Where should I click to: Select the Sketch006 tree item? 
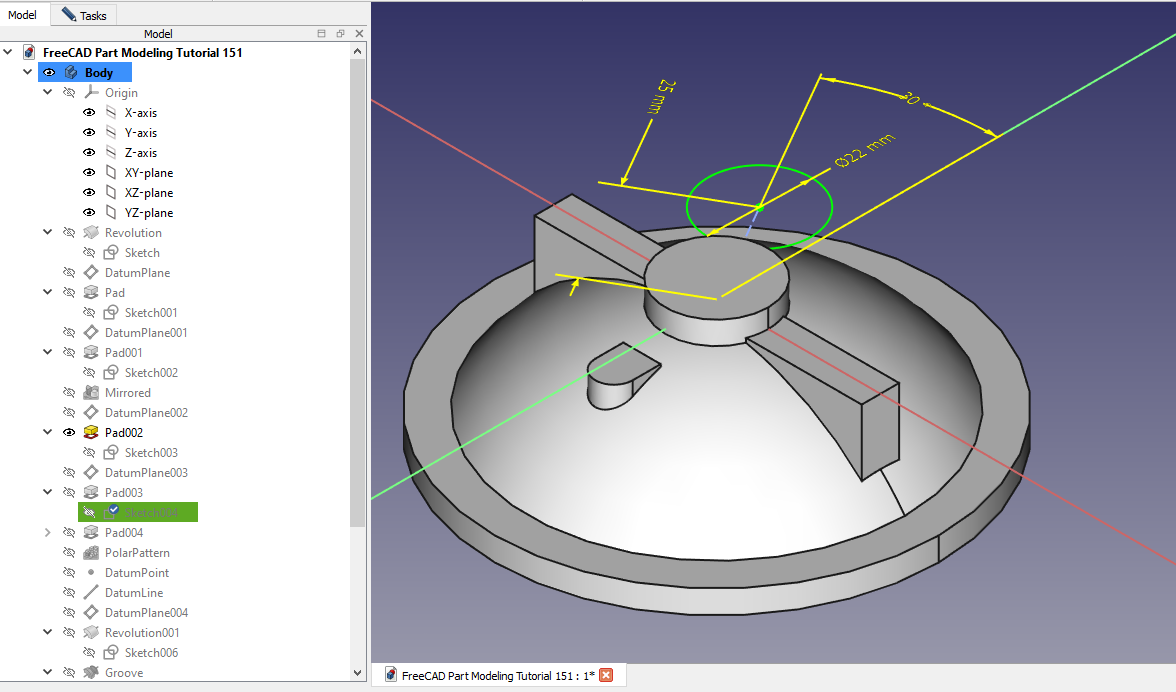pos(151,653)
